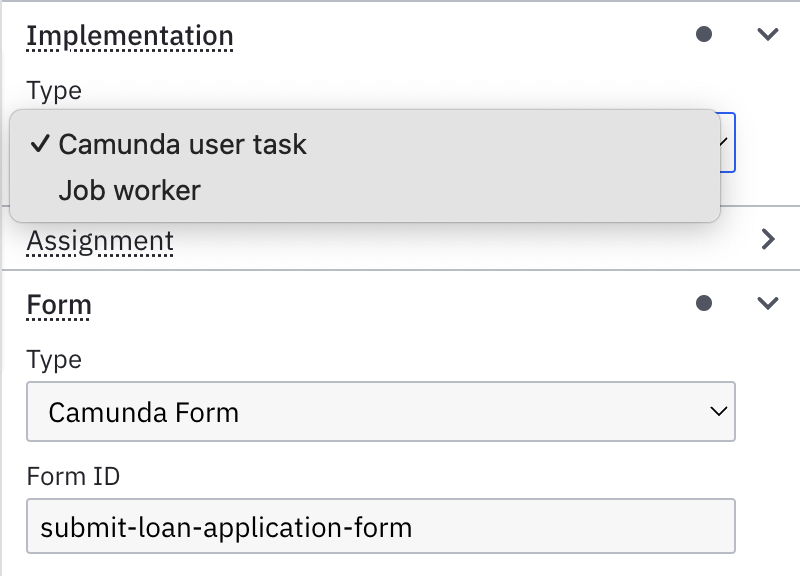Click the Form section chevron icon
Screen dimensions: 800x576
(767, 301)
